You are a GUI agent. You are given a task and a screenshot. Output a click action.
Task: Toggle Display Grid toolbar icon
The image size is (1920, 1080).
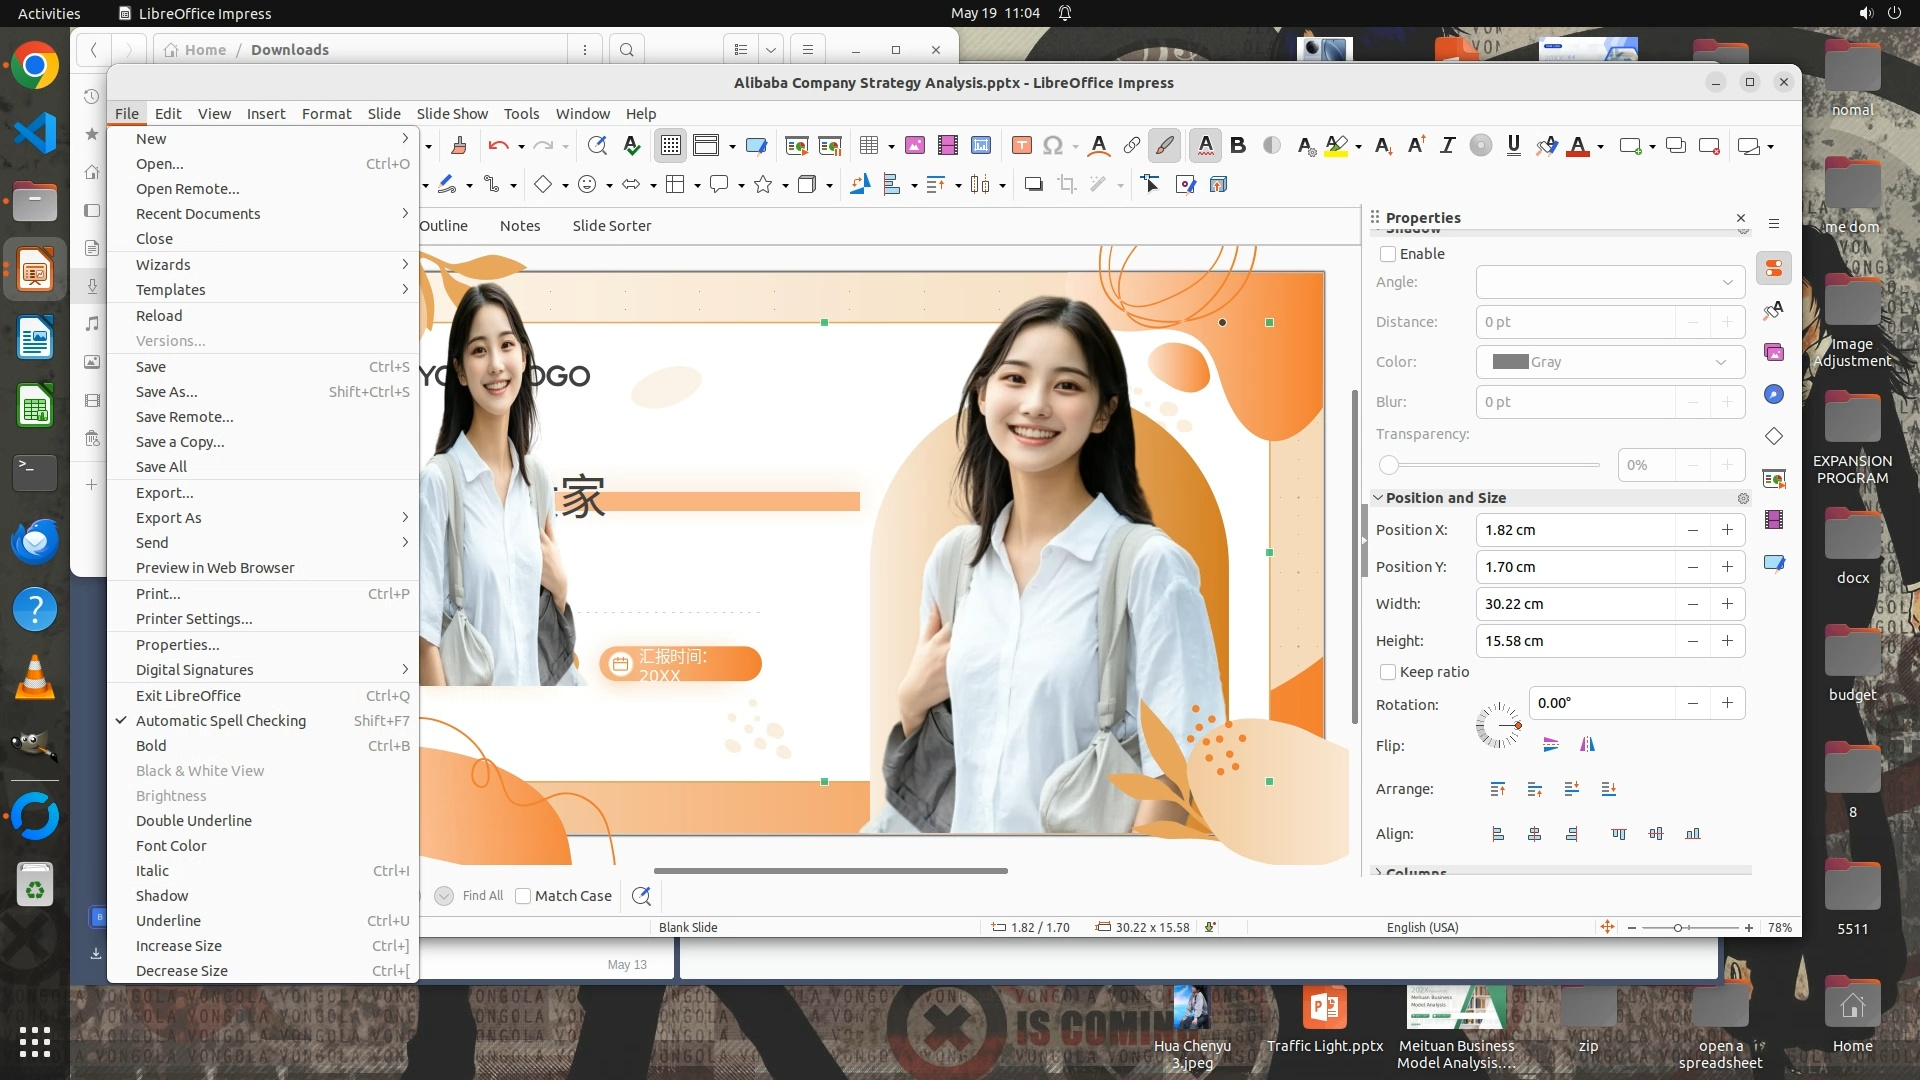(671, 146)
